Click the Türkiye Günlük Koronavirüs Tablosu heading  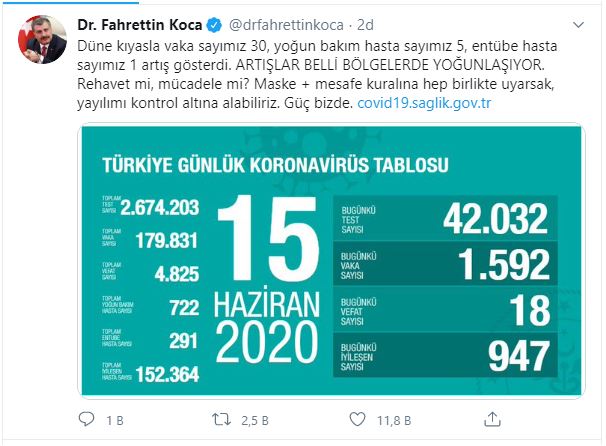[270, 161]
